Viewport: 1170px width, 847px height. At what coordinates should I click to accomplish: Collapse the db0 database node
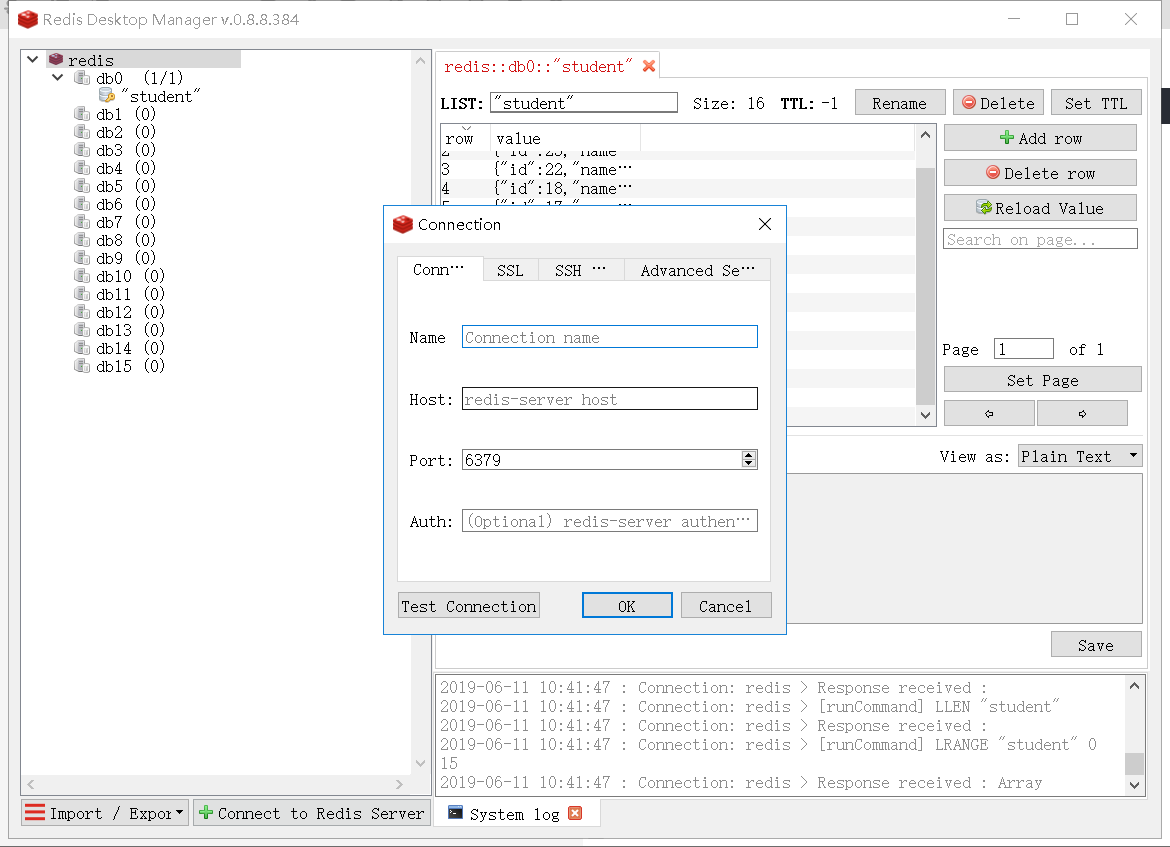[57, 77]
